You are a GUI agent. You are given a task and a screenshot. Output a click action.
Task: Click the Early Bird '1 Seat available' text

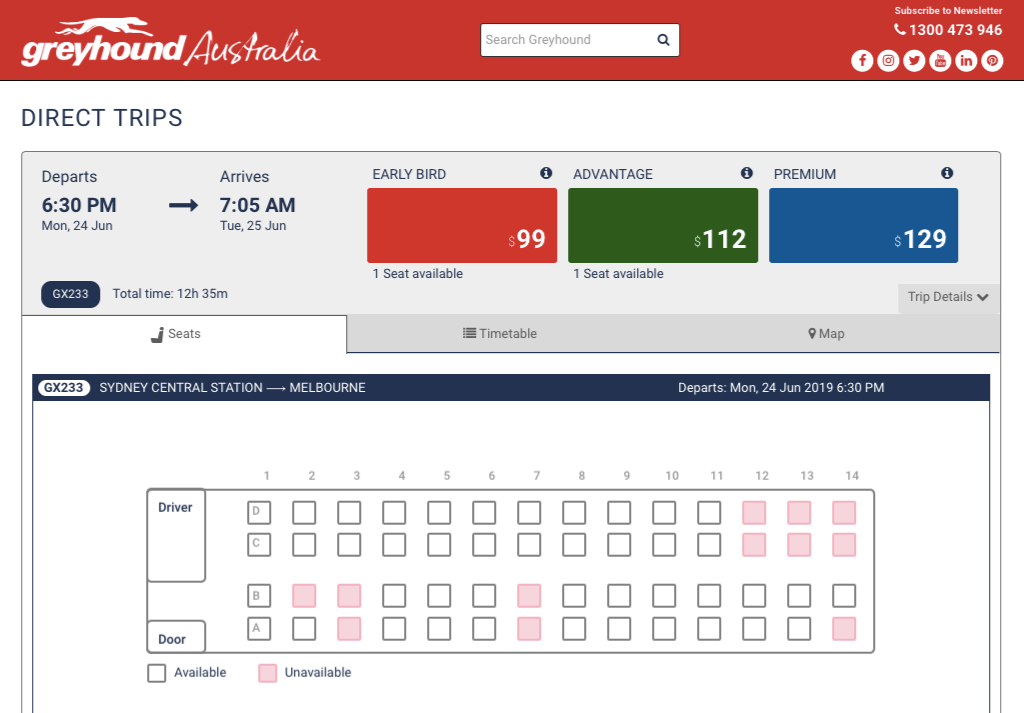coord(418,274)
